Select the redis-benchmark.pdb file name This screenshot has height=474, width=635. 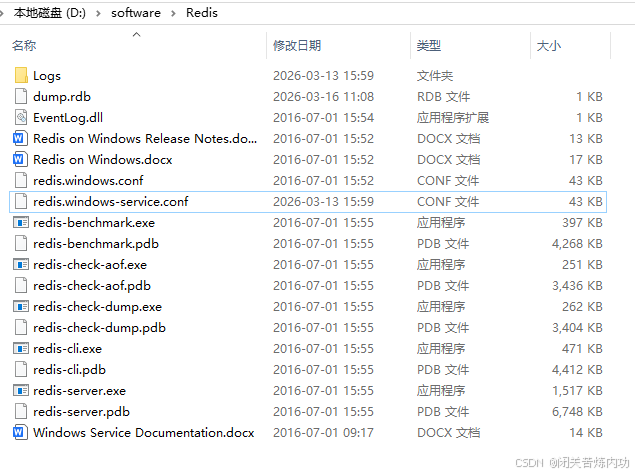[x=96, y=244]
